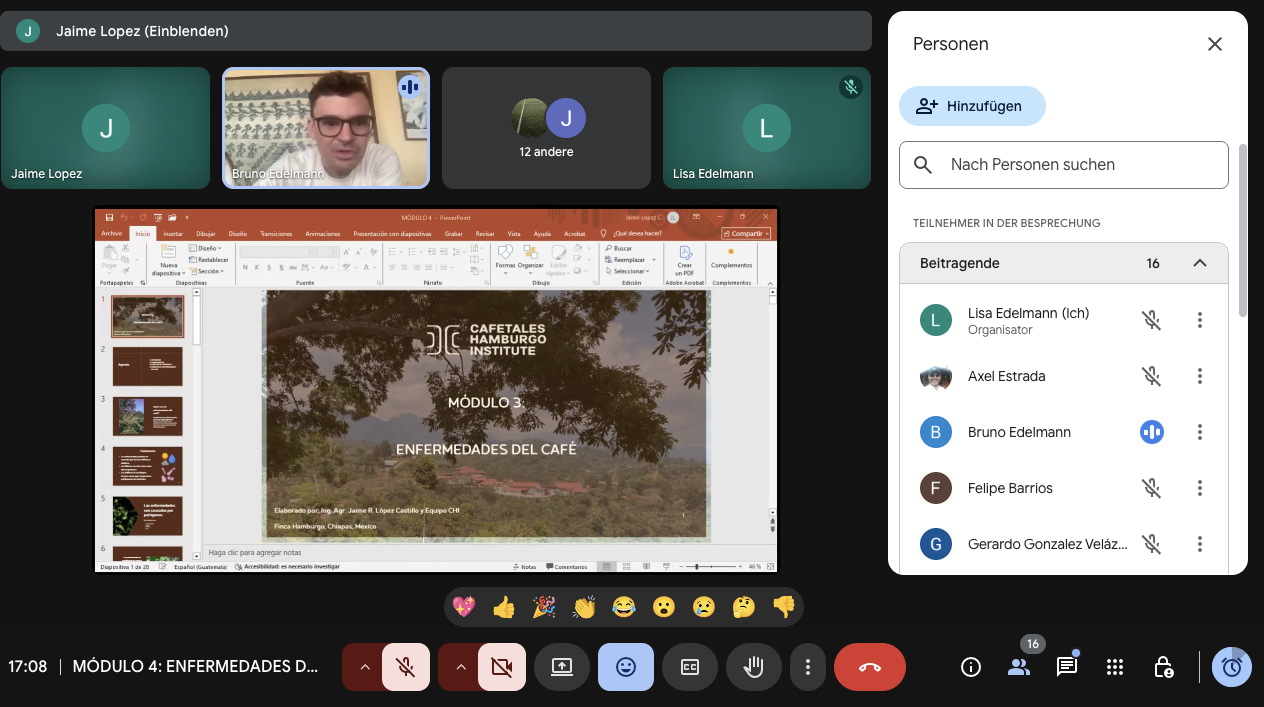This screenshot has width=1264, height=707.
Task: Open the activities grid icon
Action: pyautogui.click(x=1115, y=667)
